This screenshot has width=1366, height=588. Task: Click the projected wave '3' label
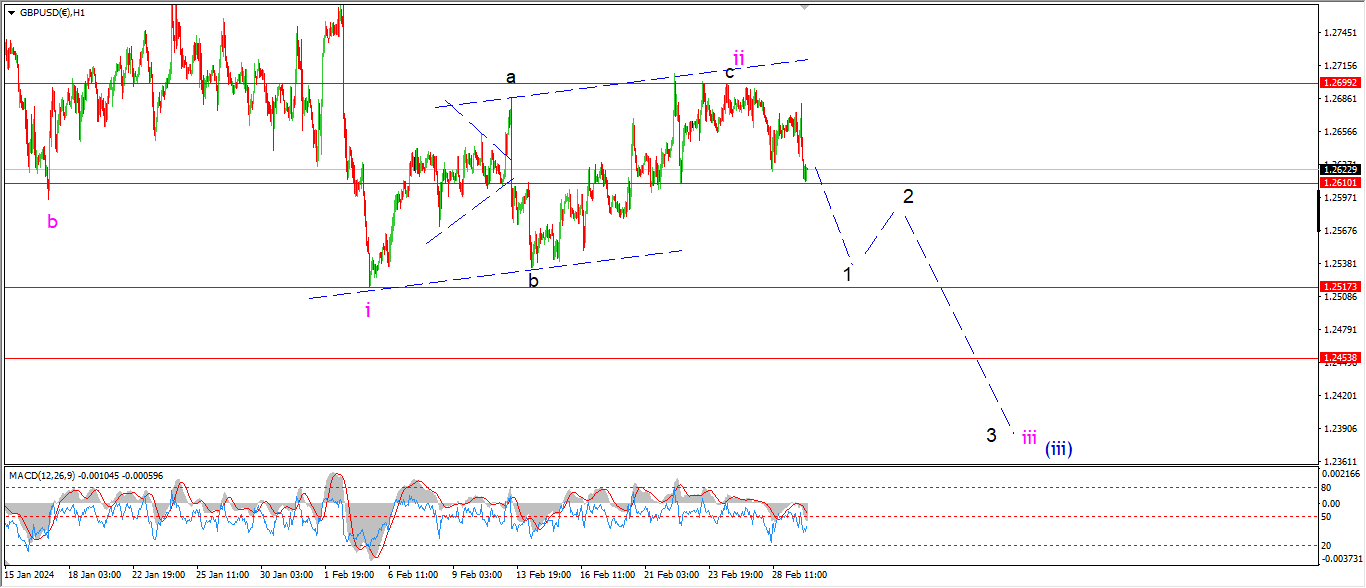tap(991, 435)
